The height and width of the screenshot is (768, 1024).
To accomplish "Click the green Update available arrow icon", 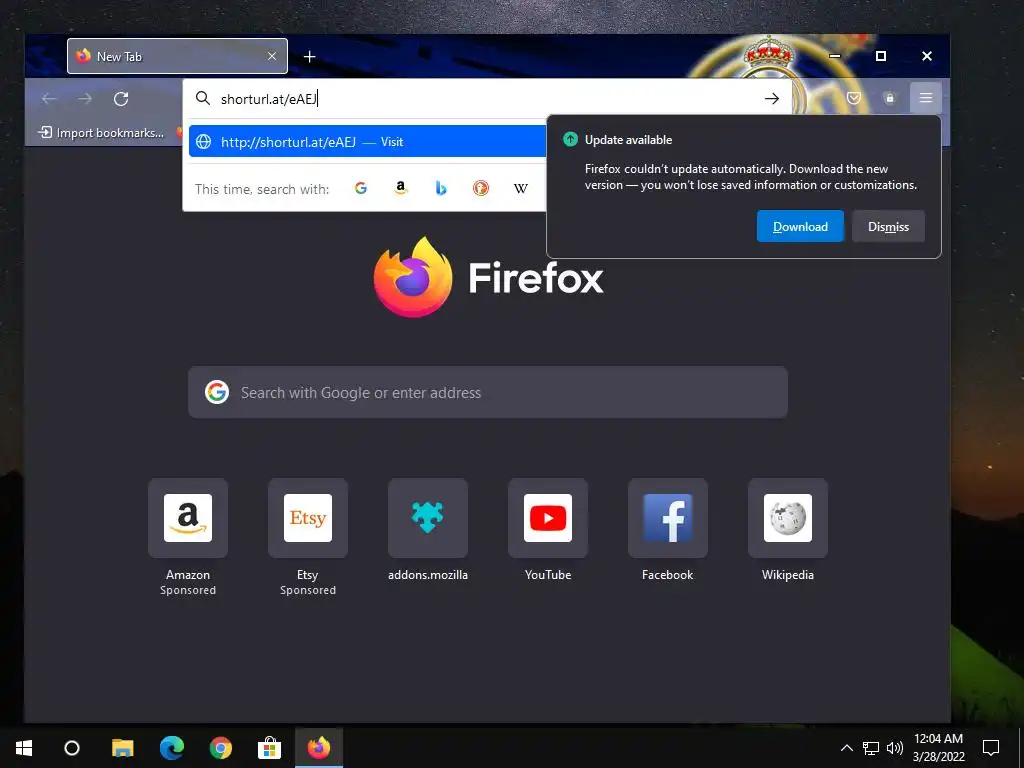I will pos(570,139).
